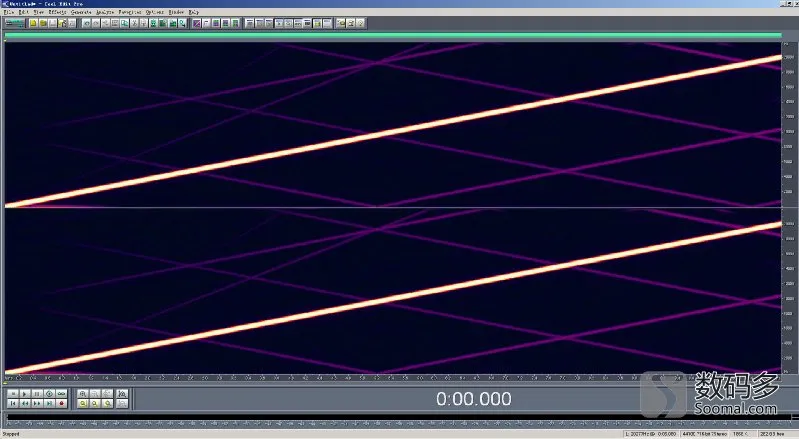Jump to the end of the file
This screenshot has width=799, height=439.
[49, 403]
